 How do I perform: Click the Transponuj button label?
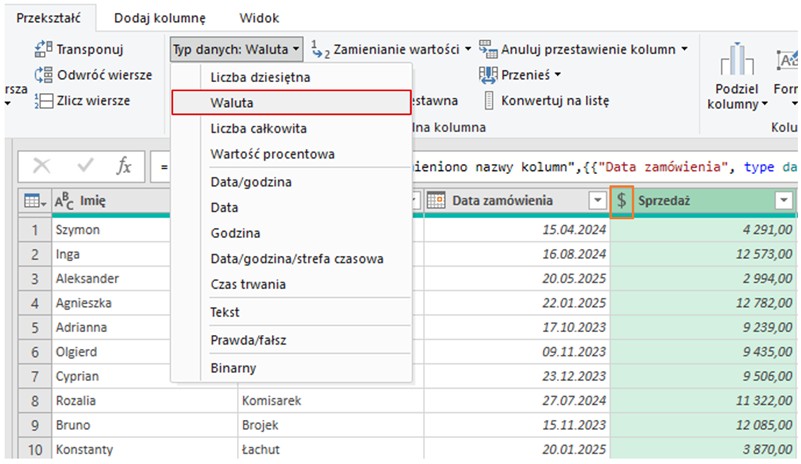[90, 50]
